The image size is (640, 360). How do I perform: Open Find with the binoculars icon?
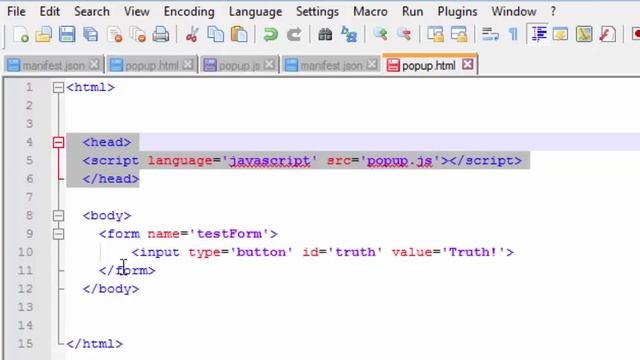[325, 35]
